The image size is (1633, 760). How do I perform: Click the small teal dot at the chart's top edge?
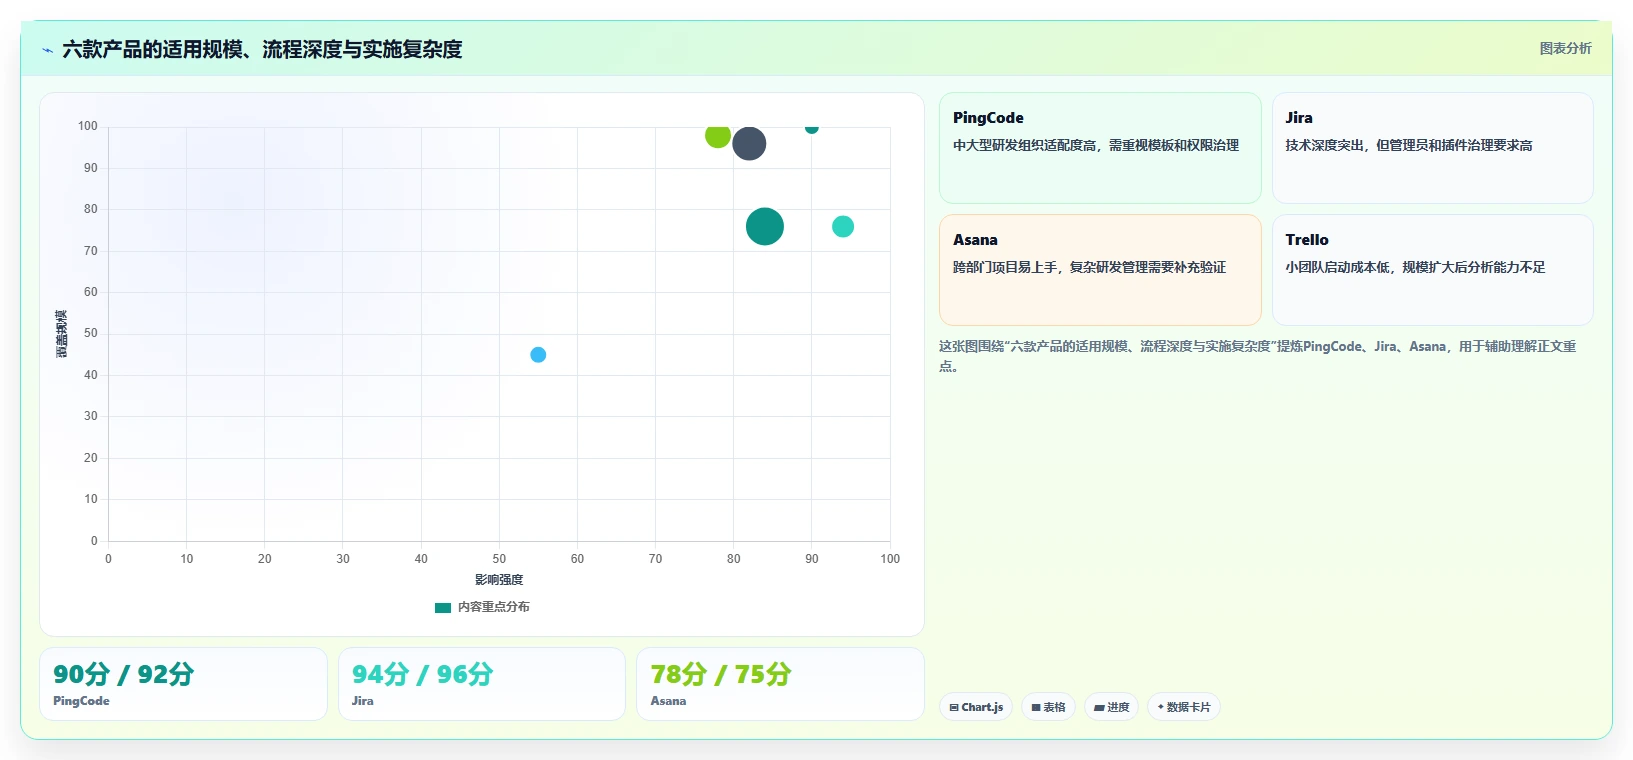point(812,128)
